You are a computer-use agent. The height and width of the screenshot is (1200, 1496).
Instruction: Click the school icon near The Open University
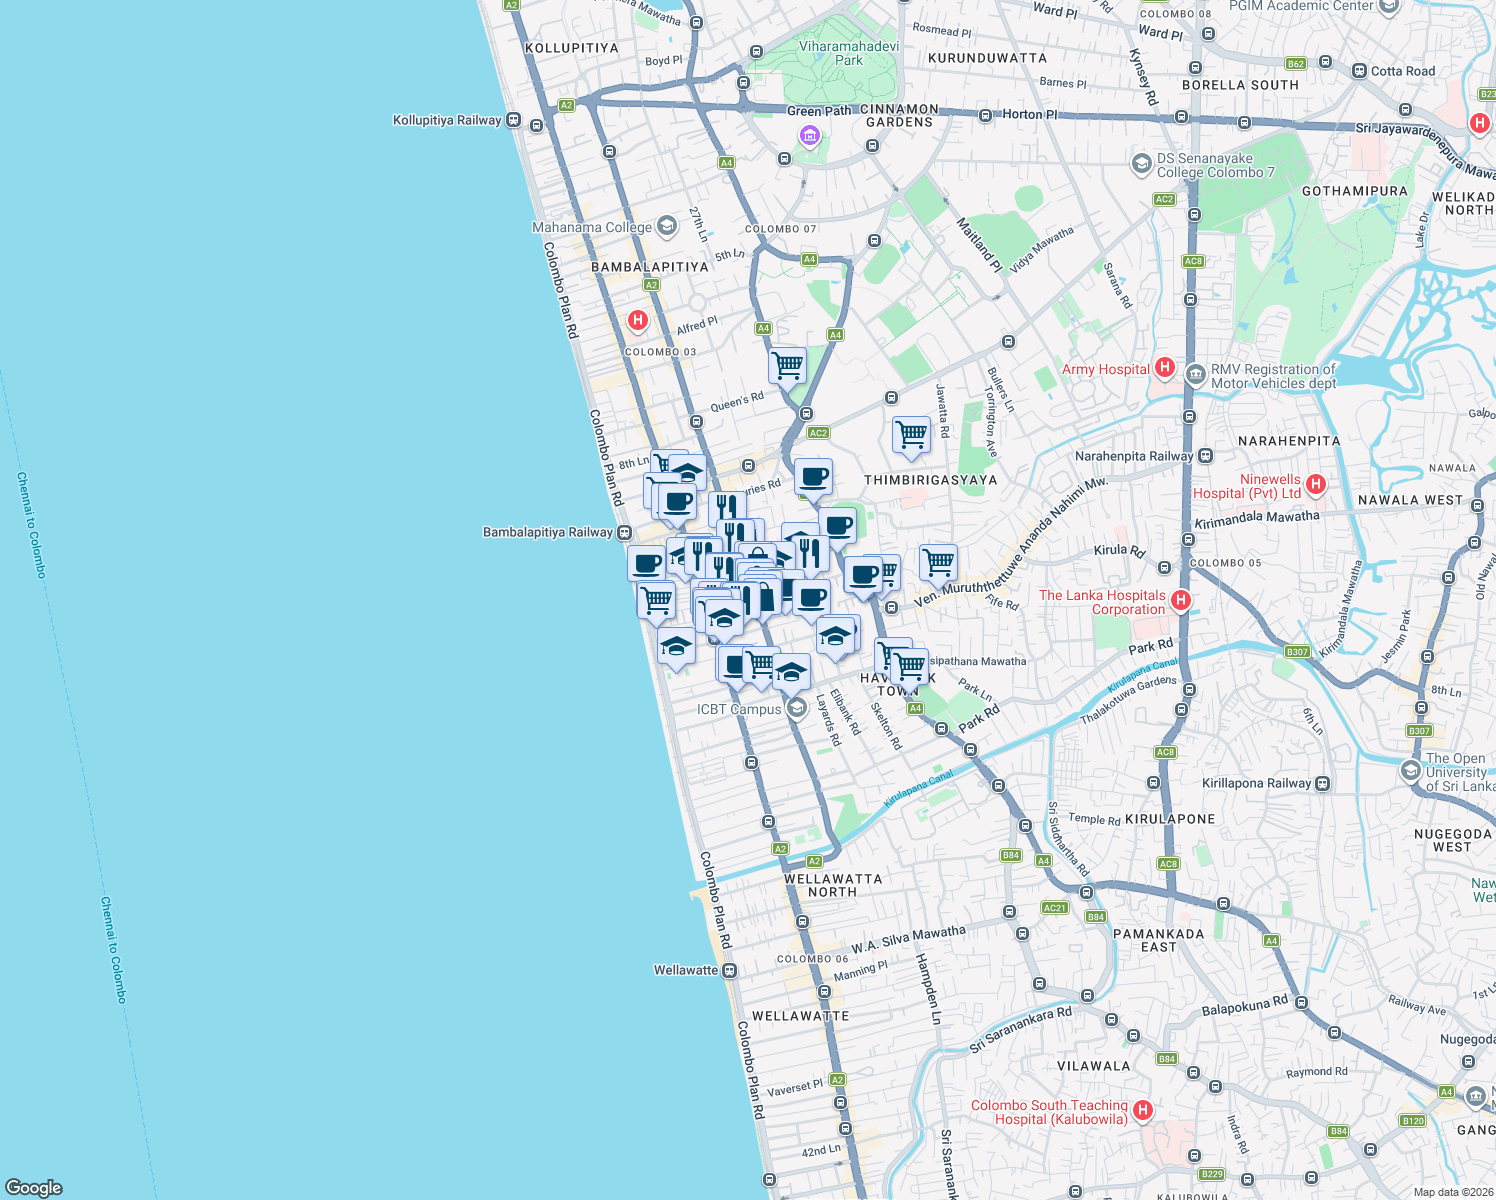1410,769
